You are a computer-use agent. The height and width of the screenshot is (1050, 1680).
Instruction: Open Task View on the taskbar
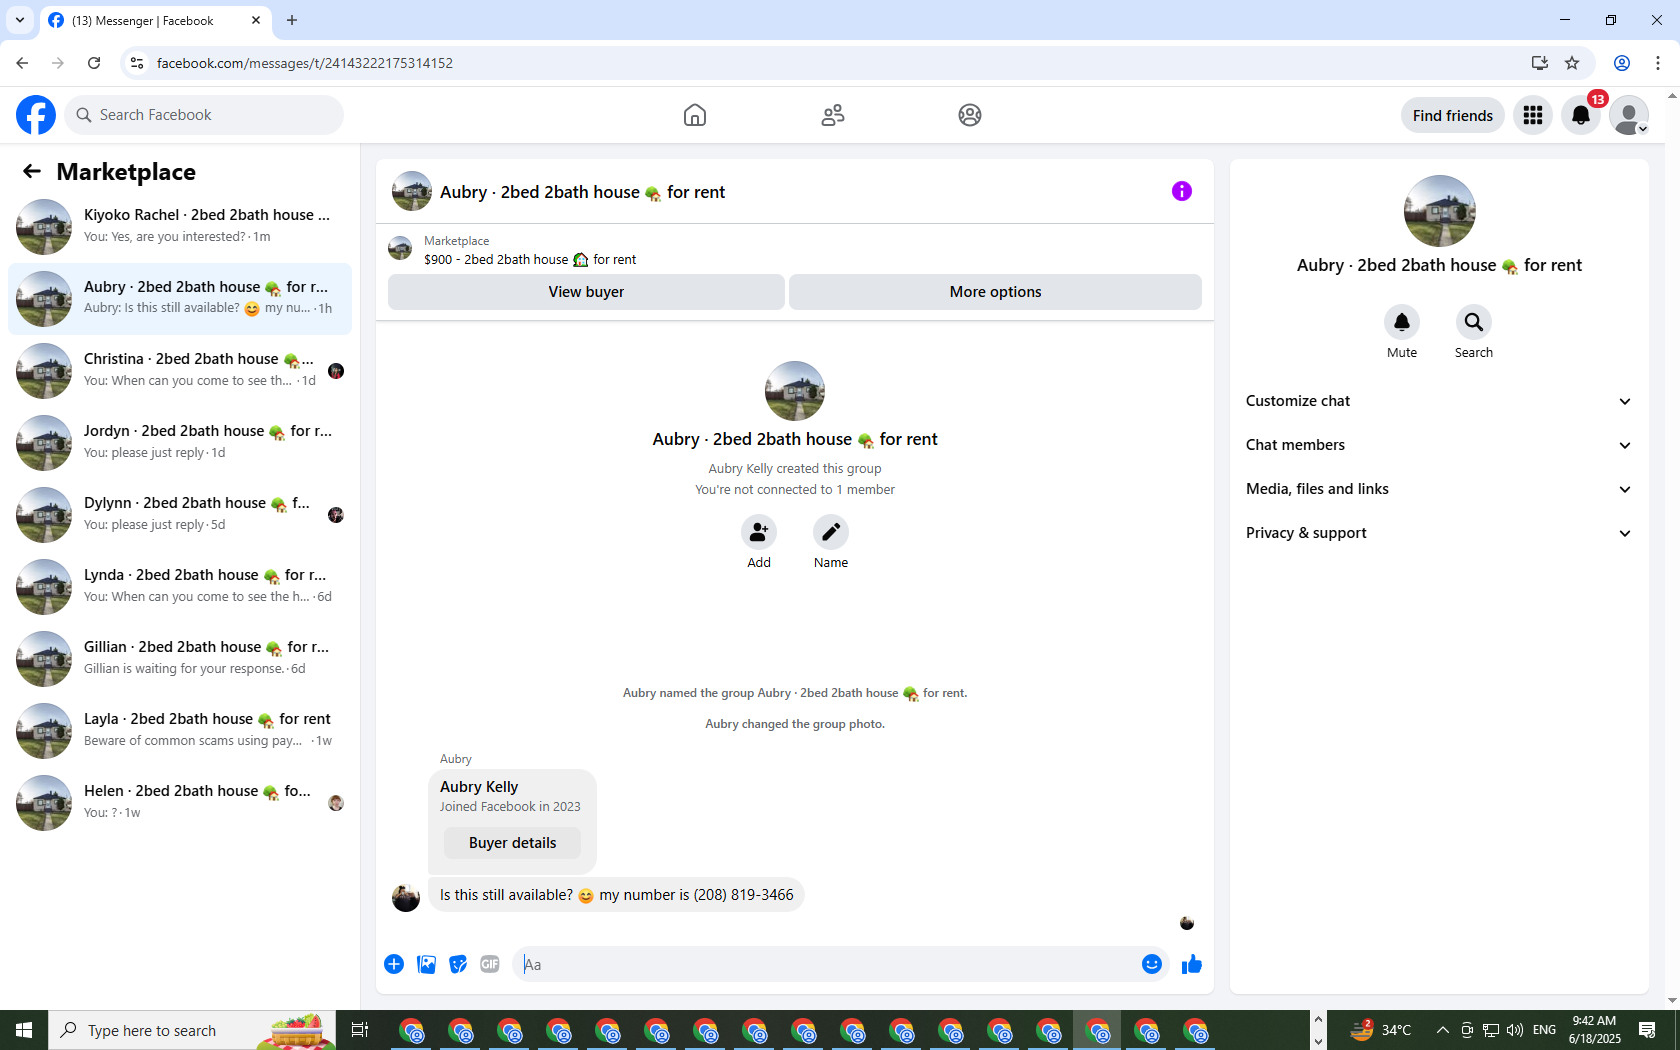click(x=360, y=1030)
